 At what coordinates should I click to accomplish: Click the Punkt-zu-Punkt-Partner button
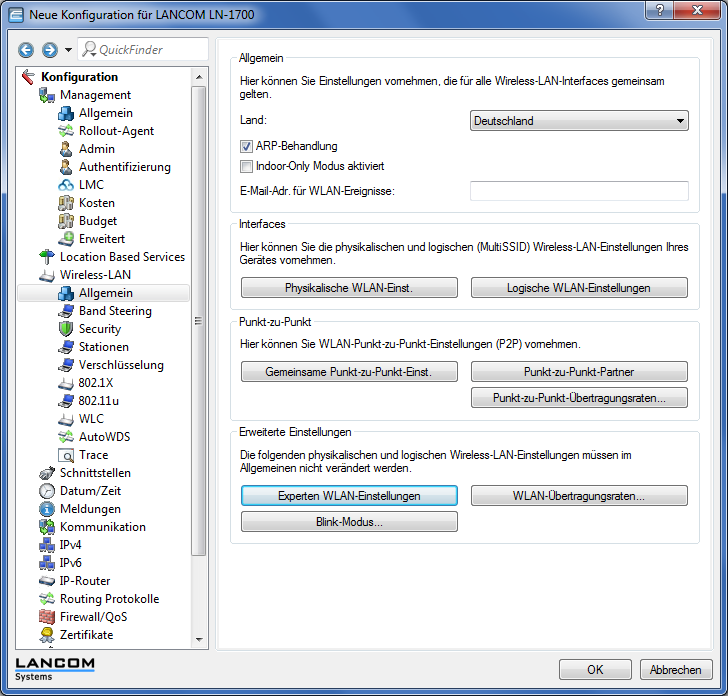579,372
